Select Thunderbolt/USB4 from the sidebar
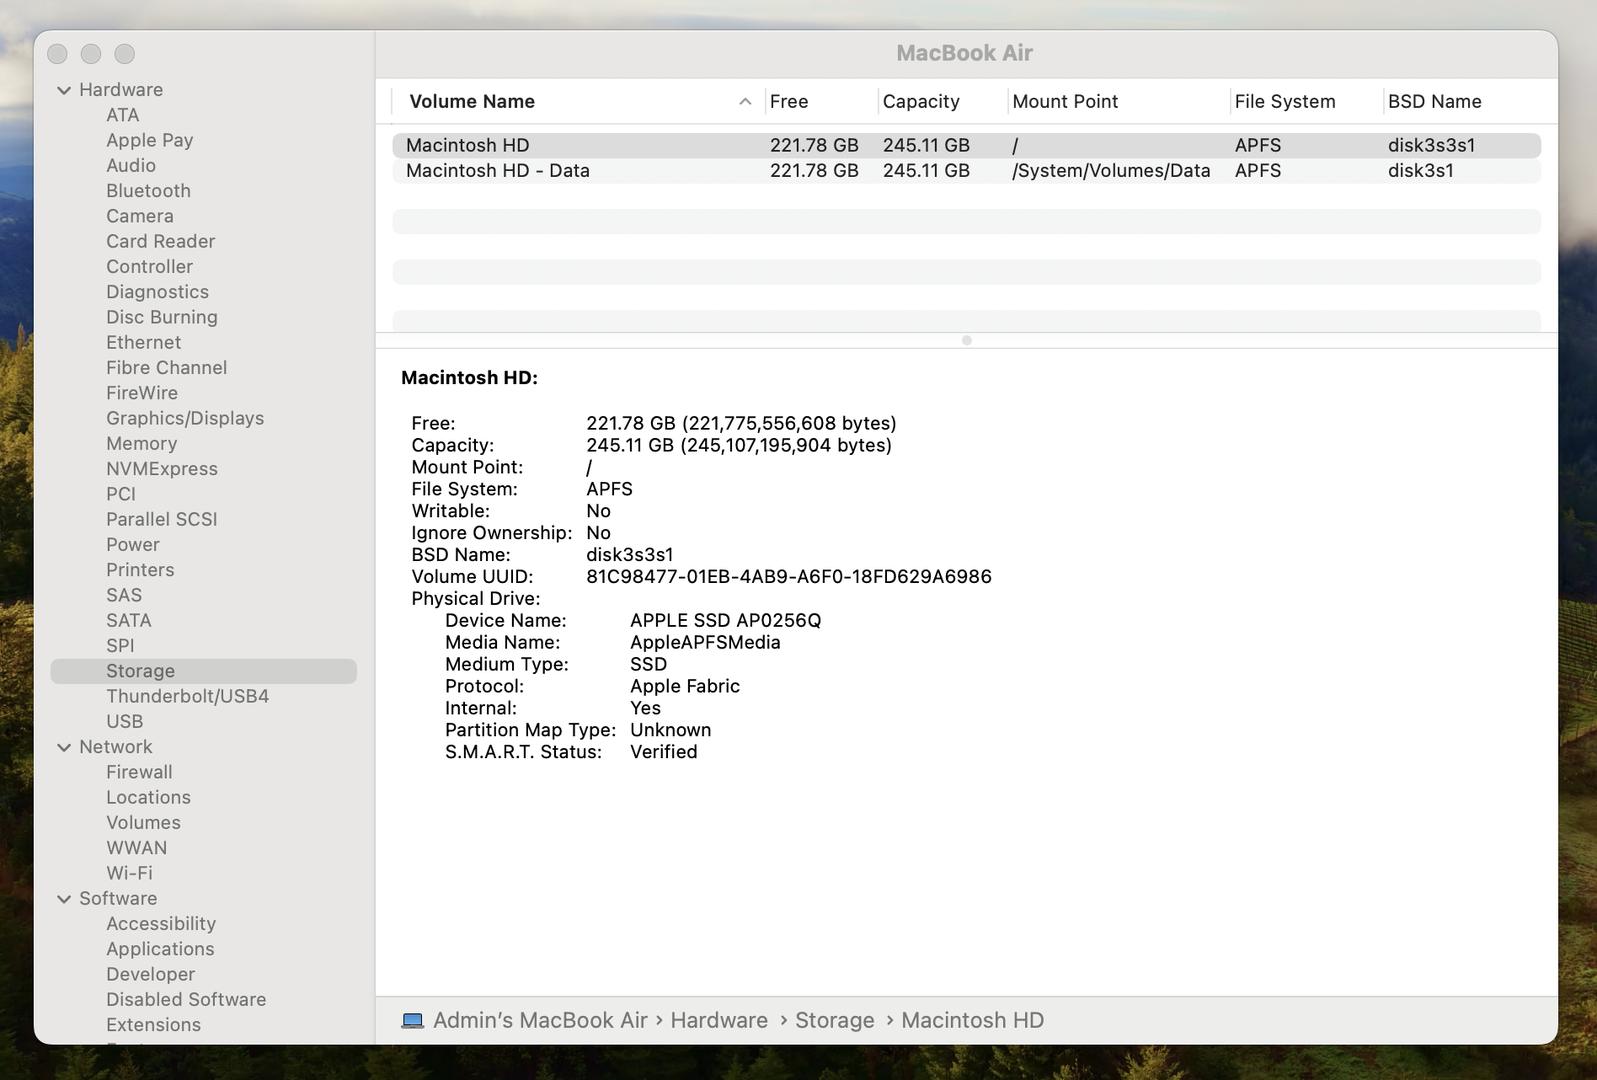The width and height of the screenshot is (1597, 1080). [187, 697]
